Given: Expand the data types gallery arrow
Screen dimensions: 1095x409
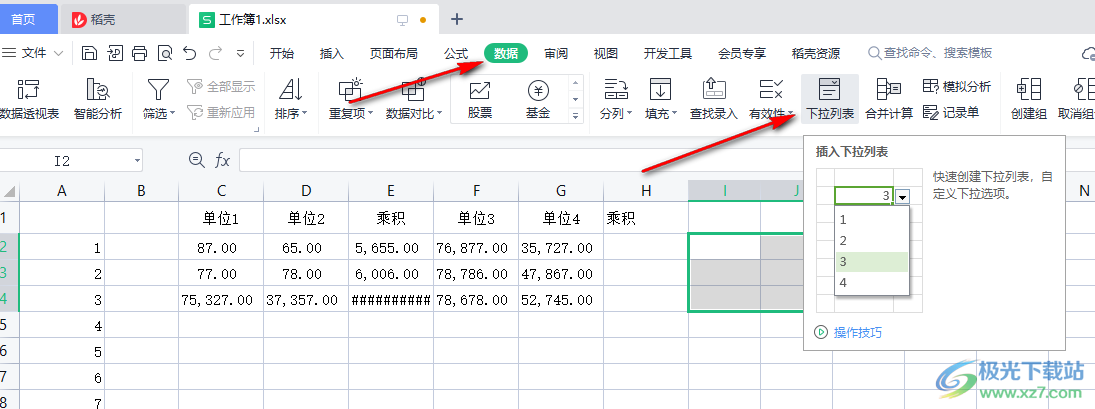Looking at the screenshot, I should point(576,116).
